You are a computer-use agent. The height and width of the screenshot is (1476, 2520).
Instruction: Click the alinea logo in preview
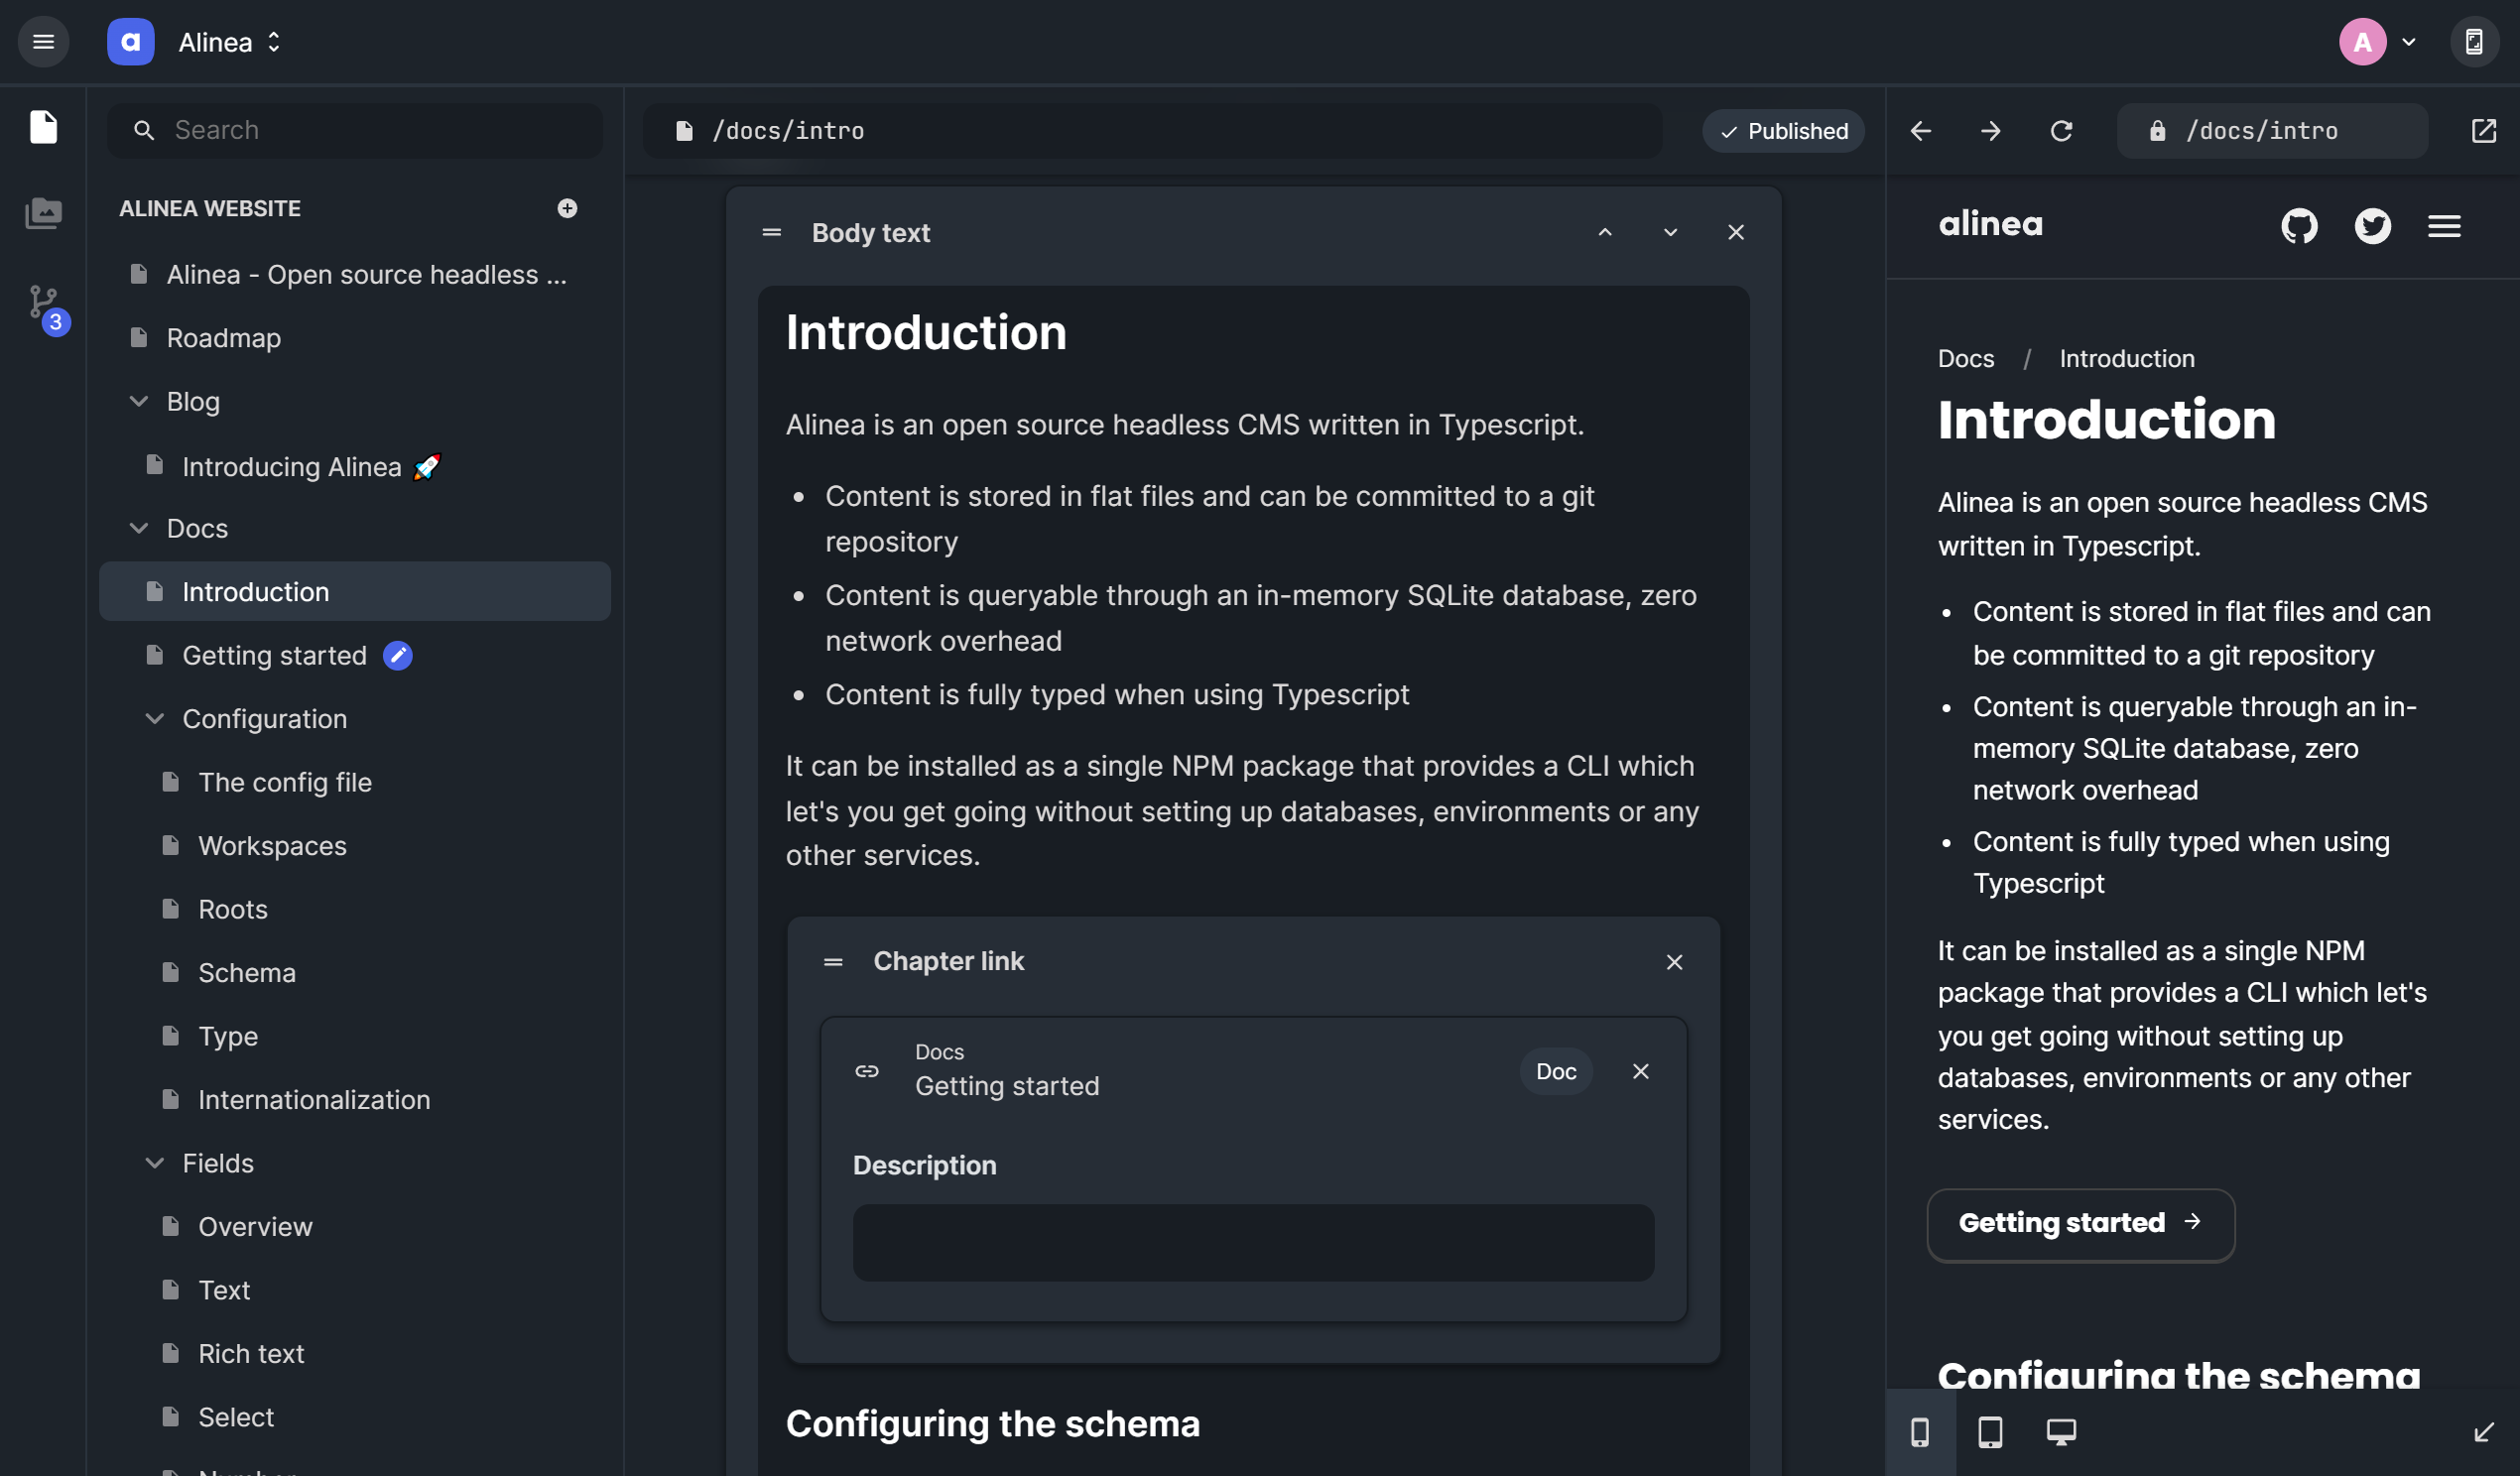(1990, 224)
